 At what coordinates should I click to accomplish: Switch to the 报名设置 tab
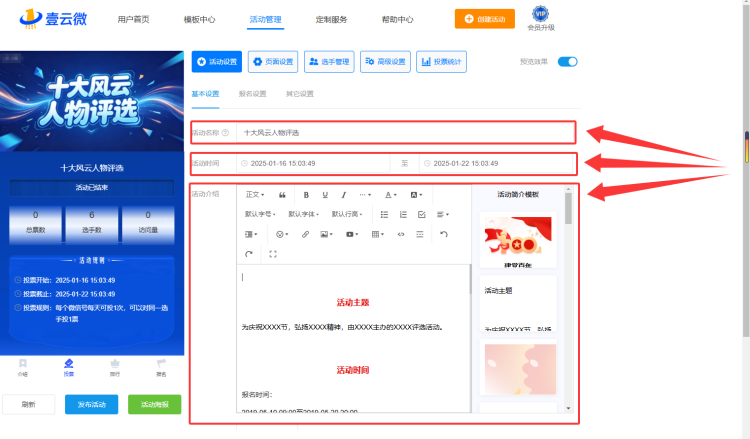click(x=253, y=94)
